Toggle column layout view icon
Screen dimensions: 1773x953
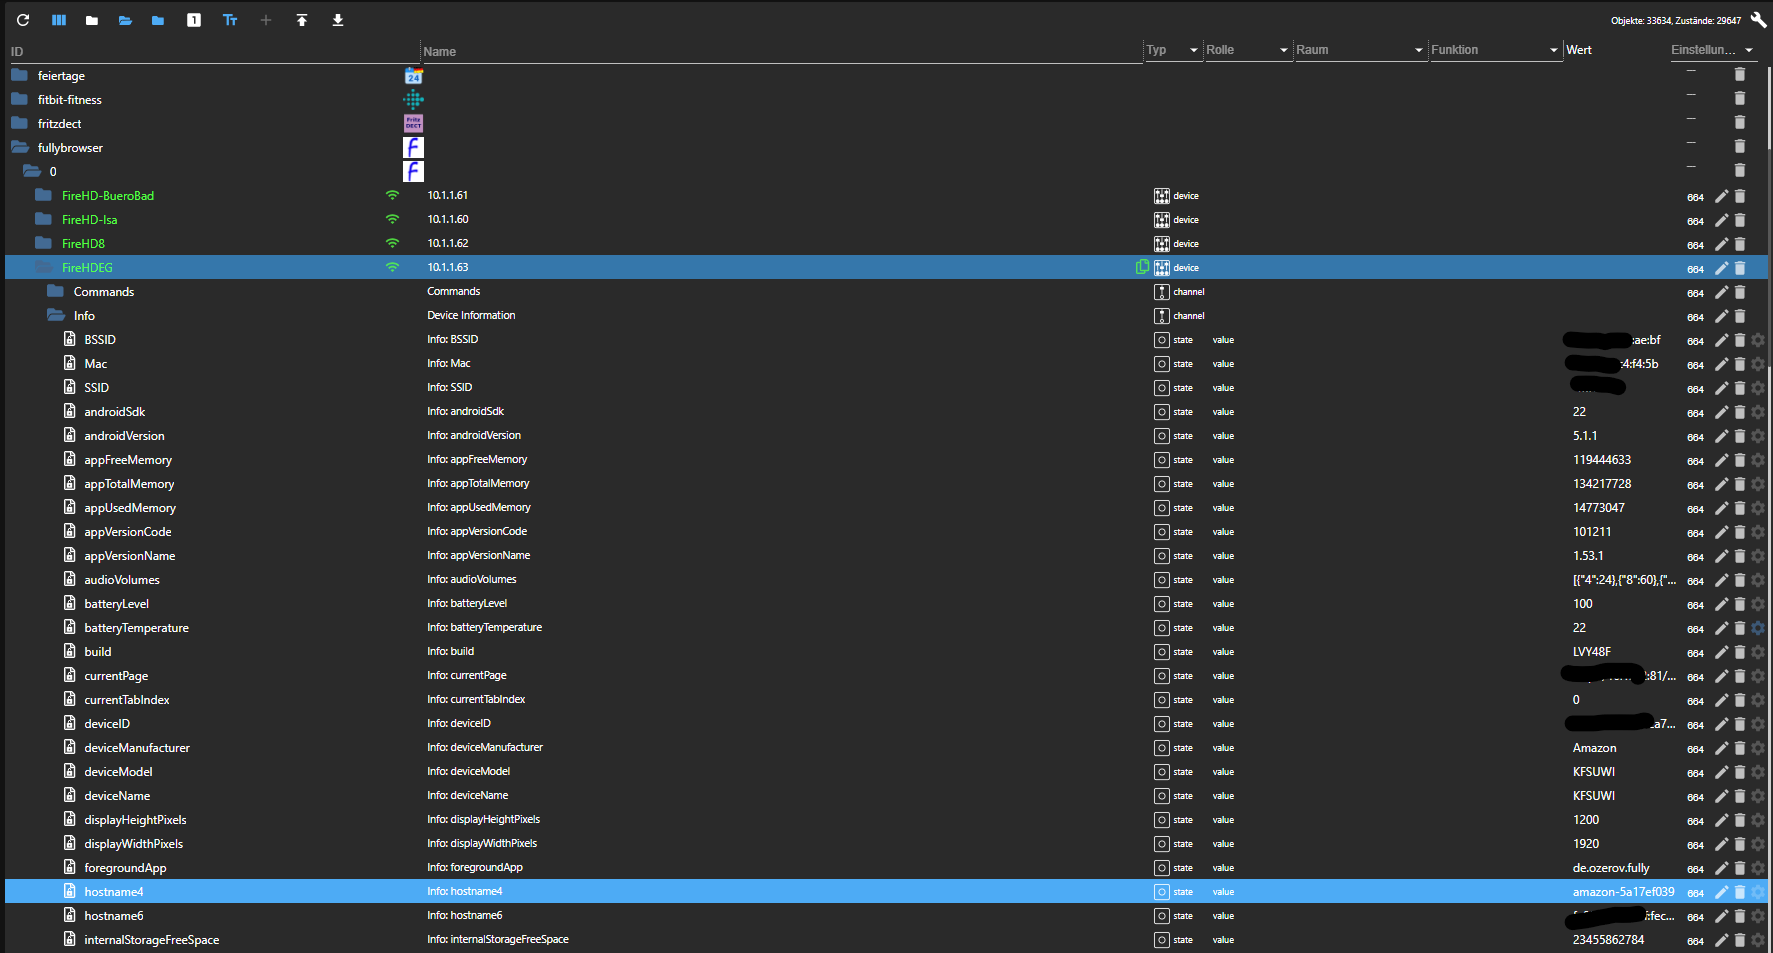point(59,20)
